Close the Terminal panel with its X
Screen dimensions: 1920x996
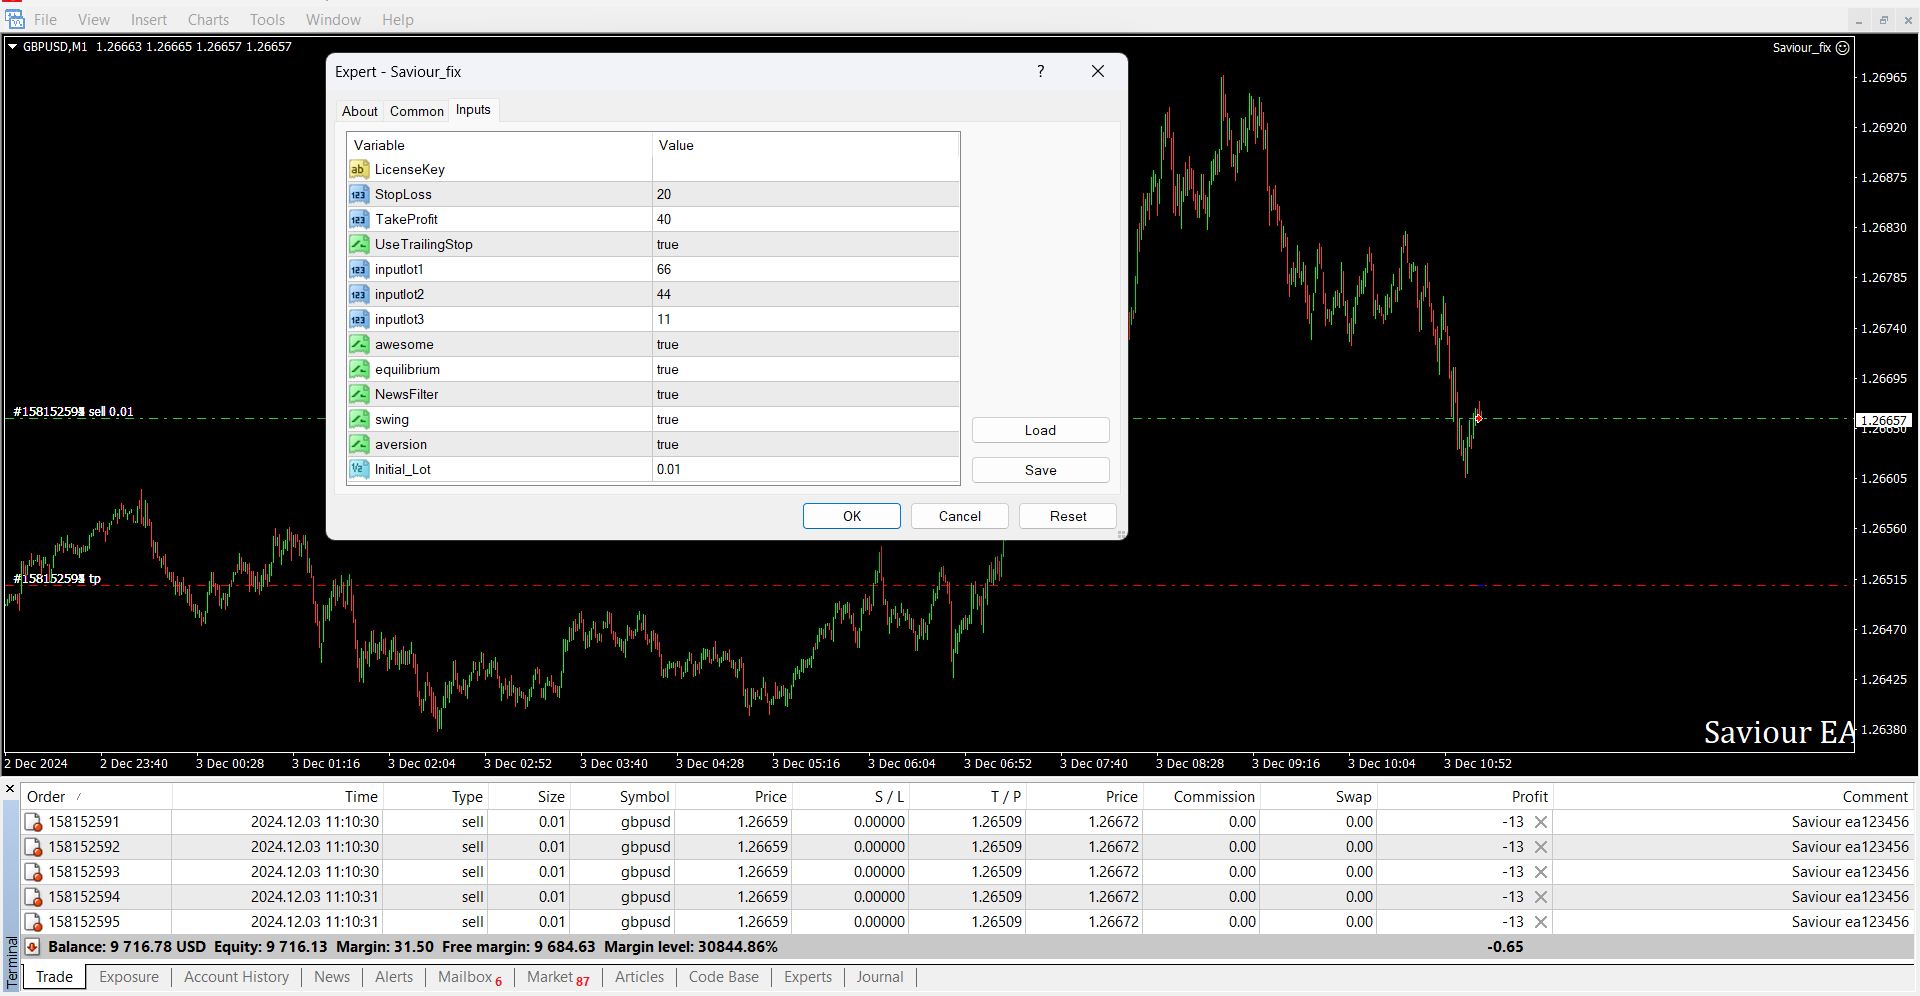[10, 790]
